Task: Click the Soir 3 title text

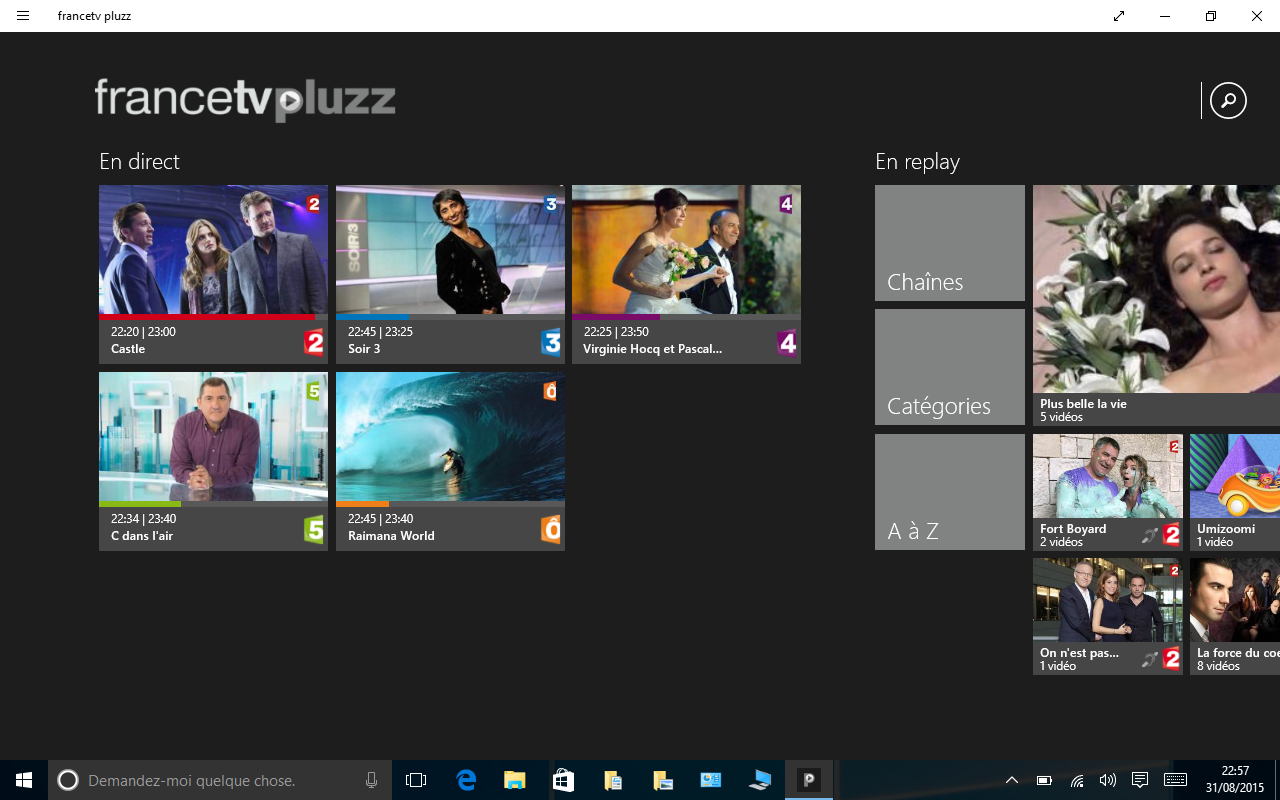Action: (364, 349)
